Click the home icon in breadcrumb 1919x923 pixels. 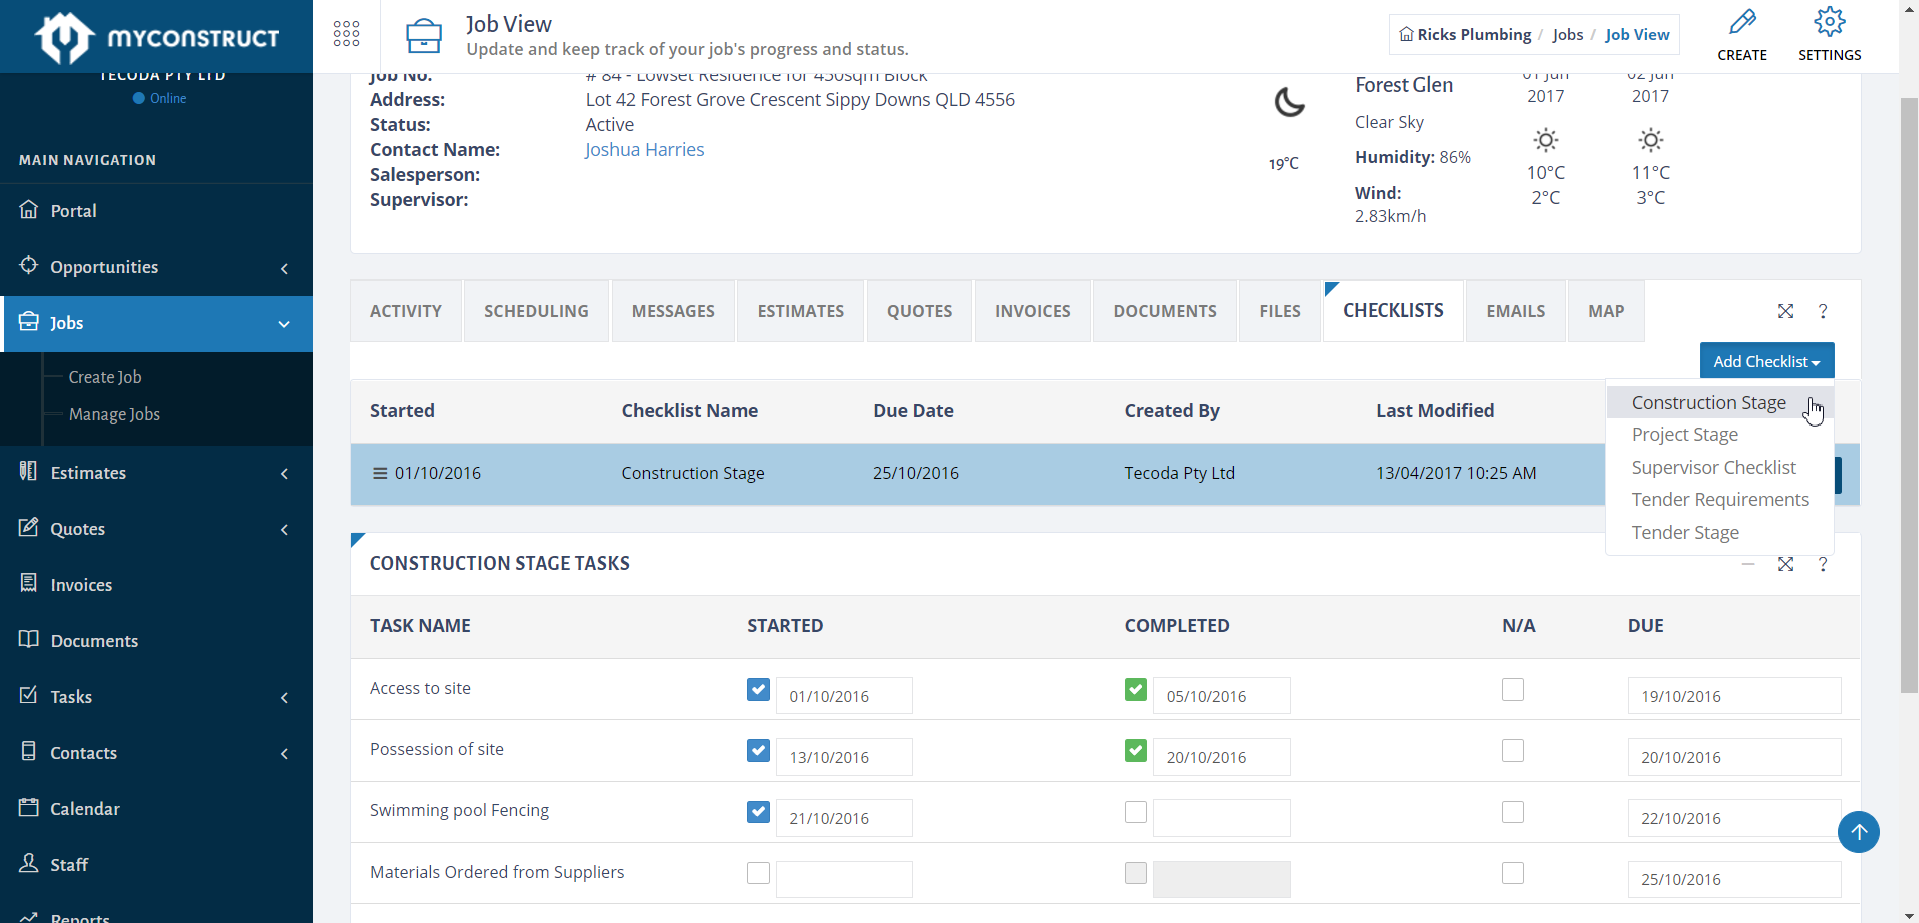pyautogui.click(x=1406, y=34)
